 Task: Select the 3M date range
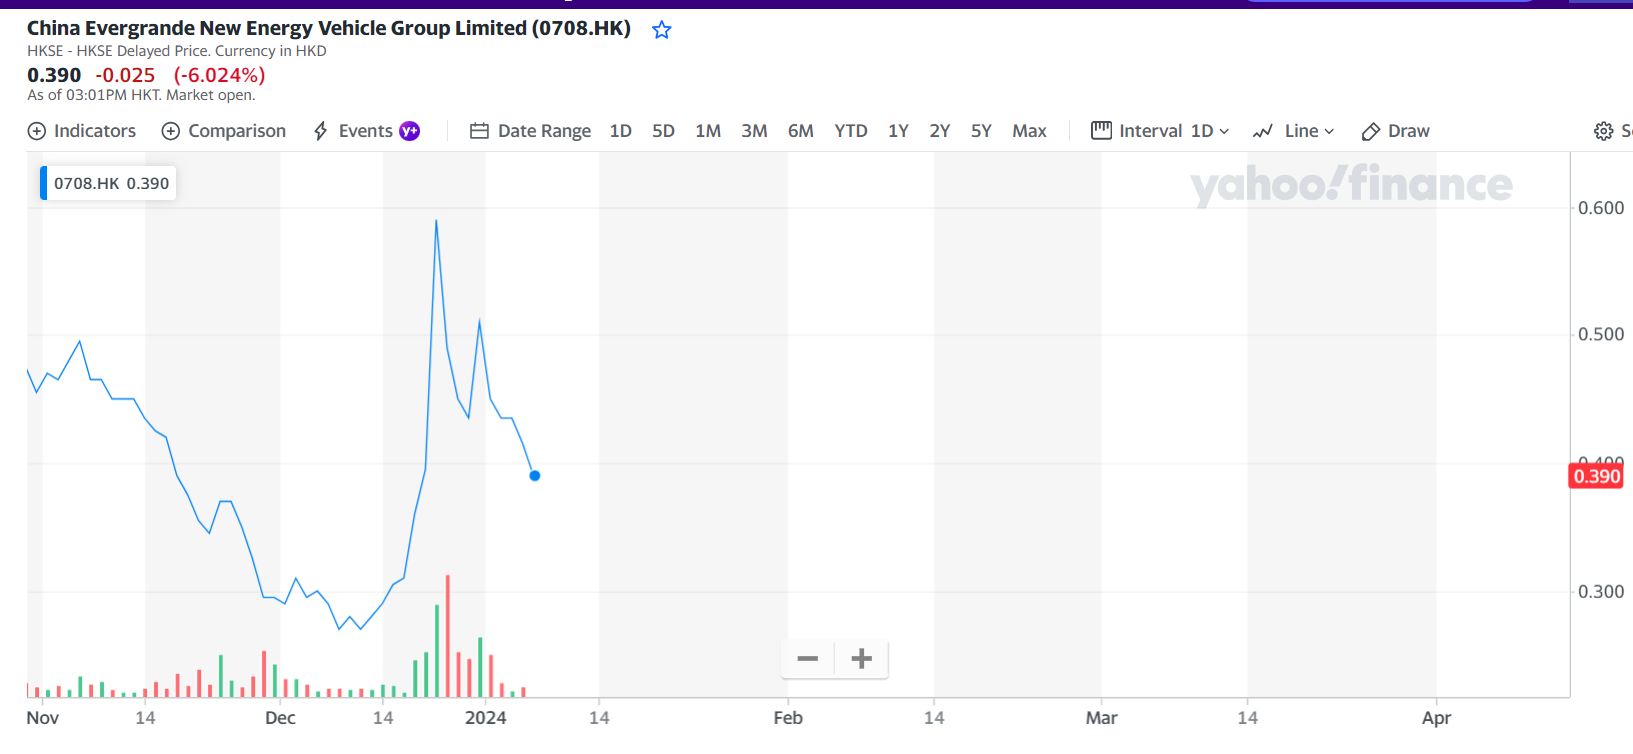click(755, 131)
